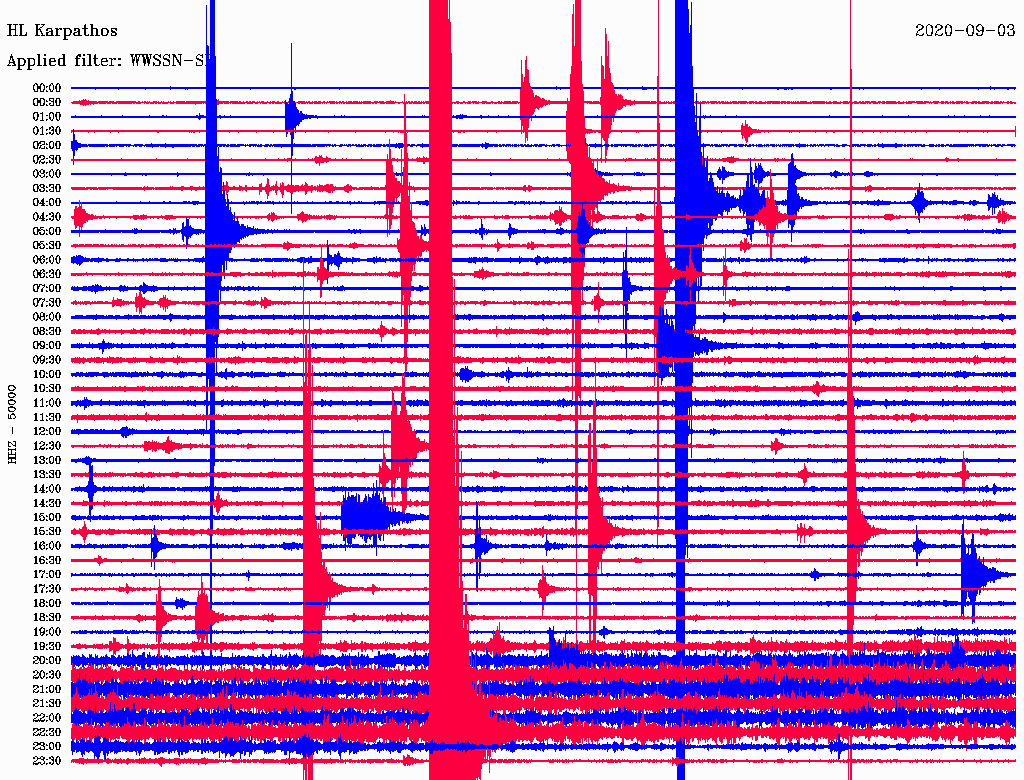Select the 16:00 time label

click(47, 547)
